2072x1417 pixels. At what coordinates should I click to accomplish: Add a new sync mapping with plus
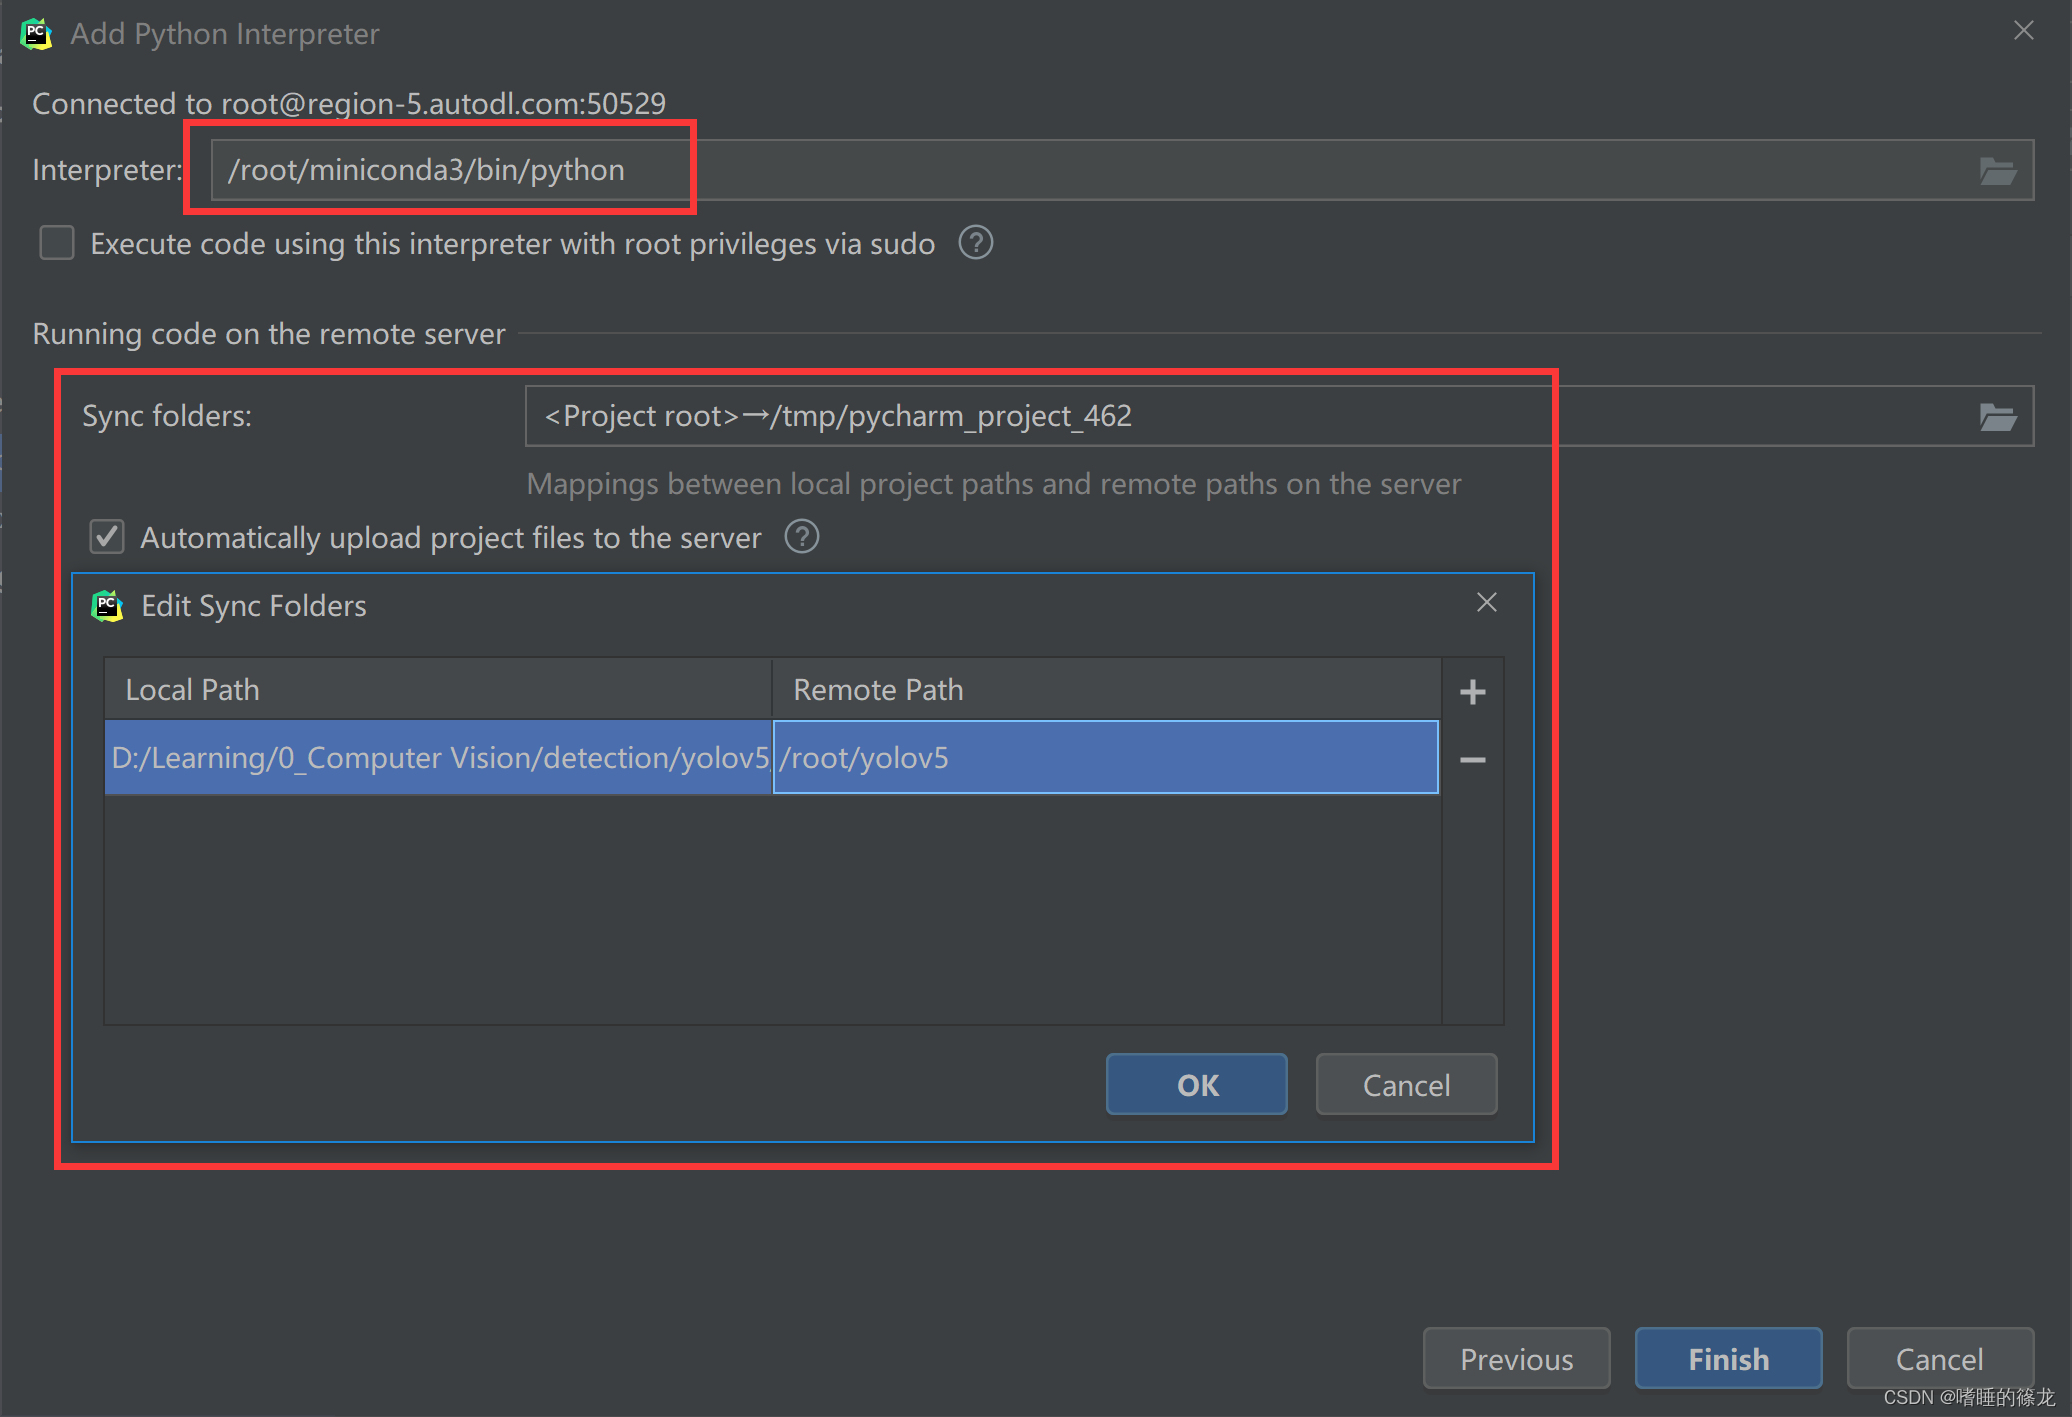(x=1472, y=691)
